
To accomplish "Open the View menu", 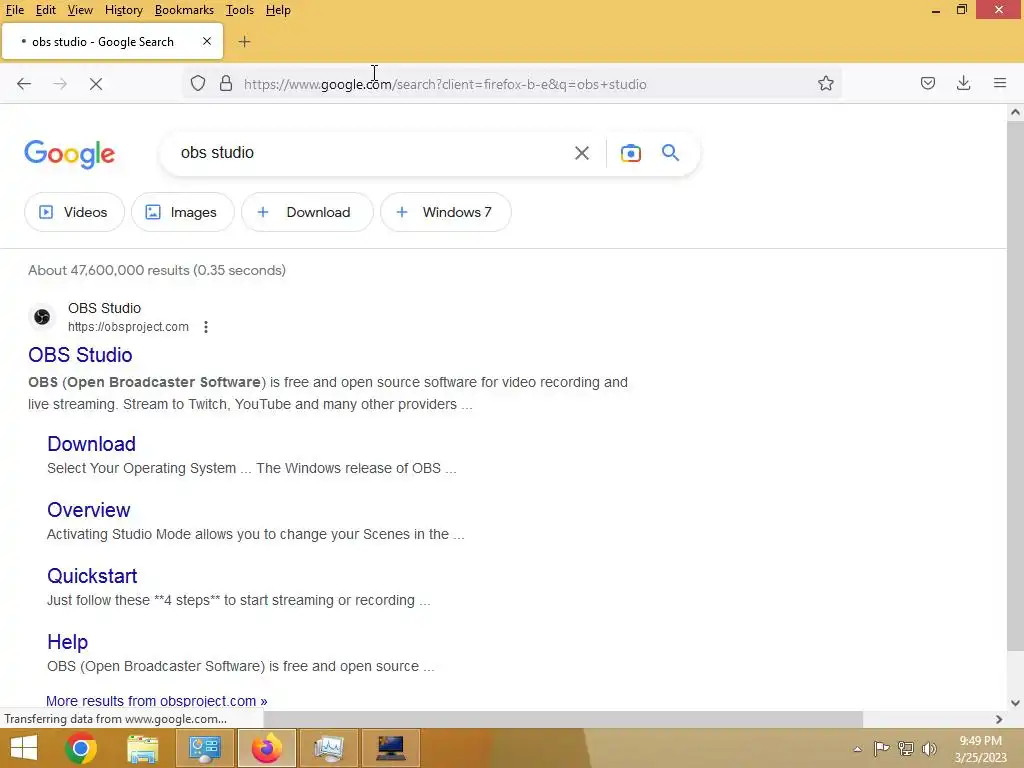I will click(x=80, y=10).
